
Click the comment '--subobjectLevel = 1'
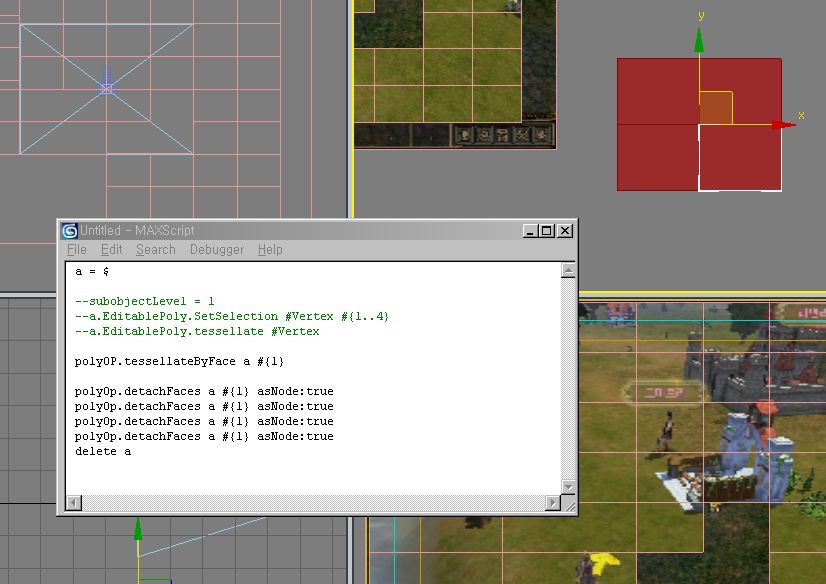coord(145,301)
